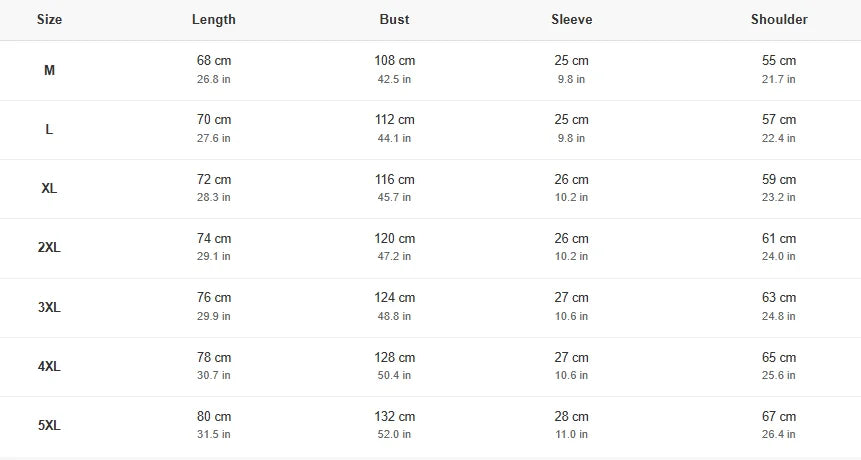Screen dimensions: 861x460
Task: Click the Size column header
Action: (49, 19)
